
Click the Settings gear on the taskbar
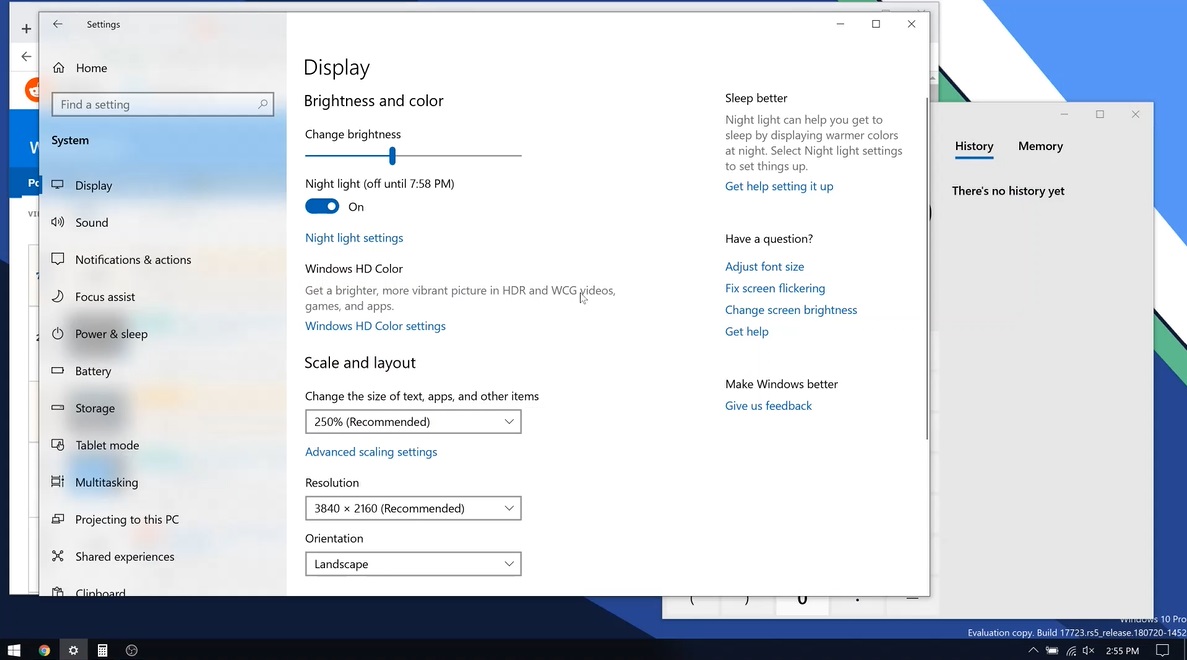click(x=73, y=650)
